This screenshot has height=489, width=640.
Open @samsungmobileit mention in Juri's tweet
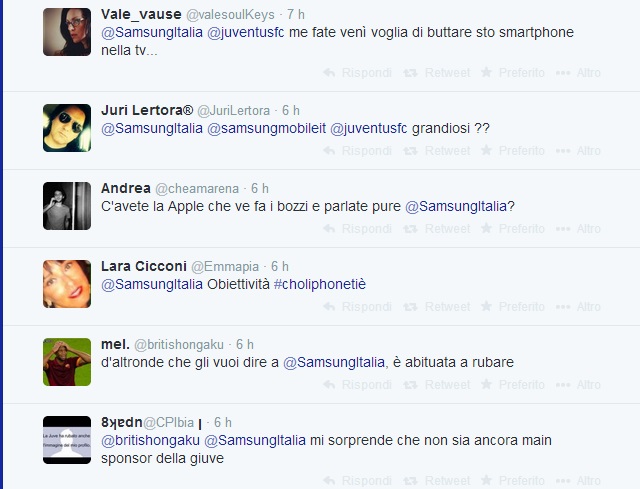(267, 128)
